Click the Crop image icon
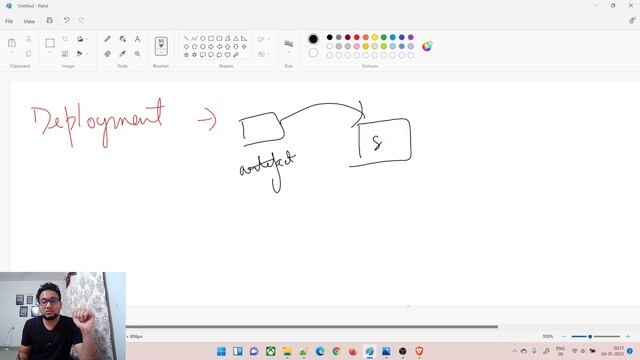This screenshot has width=640, height=360. pyautogui.click(x=65, y=39)
